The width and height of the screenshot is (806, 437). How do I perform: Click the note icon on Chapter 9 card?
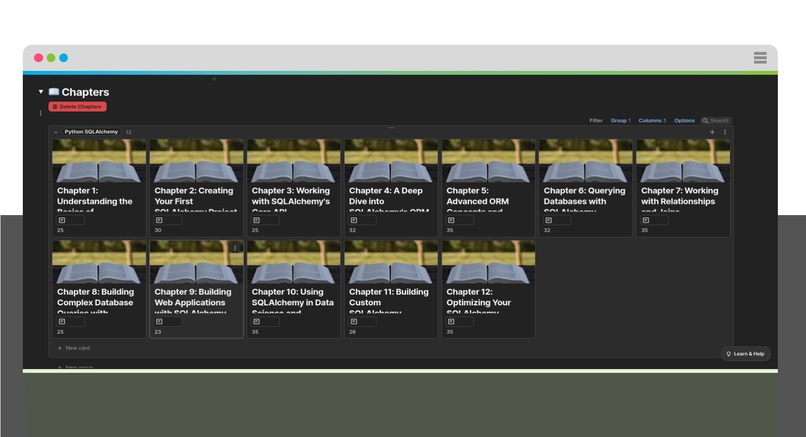[x=159, y=322]
